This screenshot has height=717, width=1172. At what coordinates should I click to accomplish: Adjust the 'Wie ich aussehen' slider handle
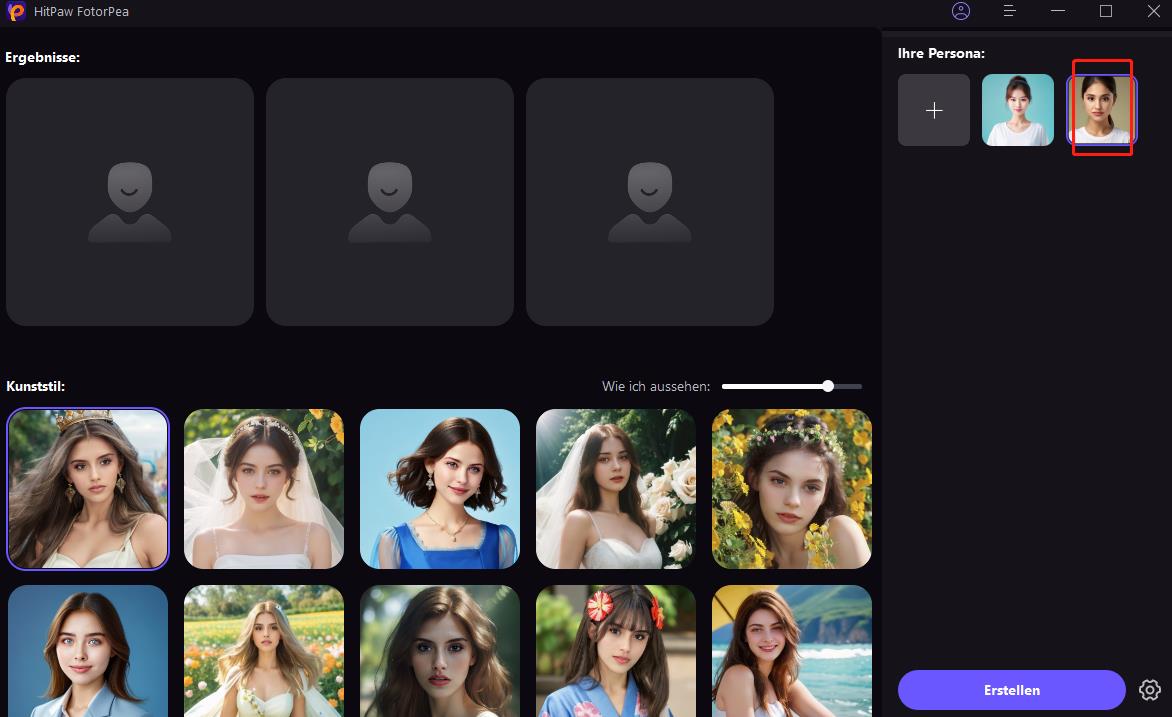click(x=828, y=386)
